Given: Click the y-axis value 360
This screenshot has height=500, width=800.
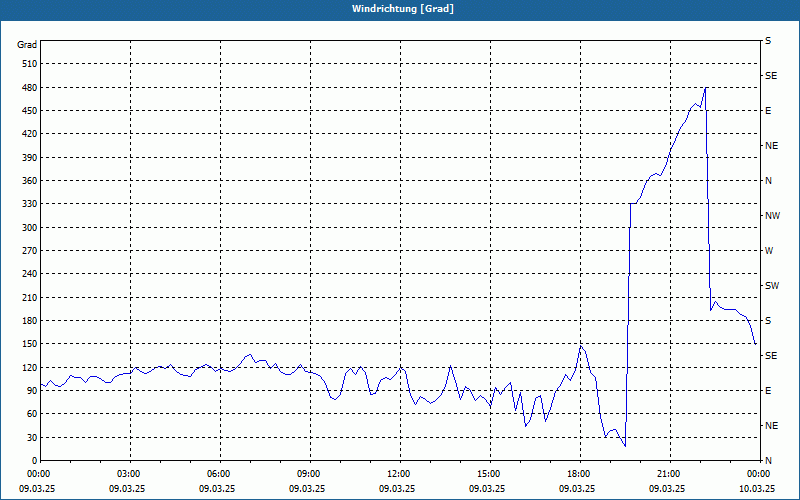Looking at the screenshot, I should pyautogui.click(x=30, y=181).
